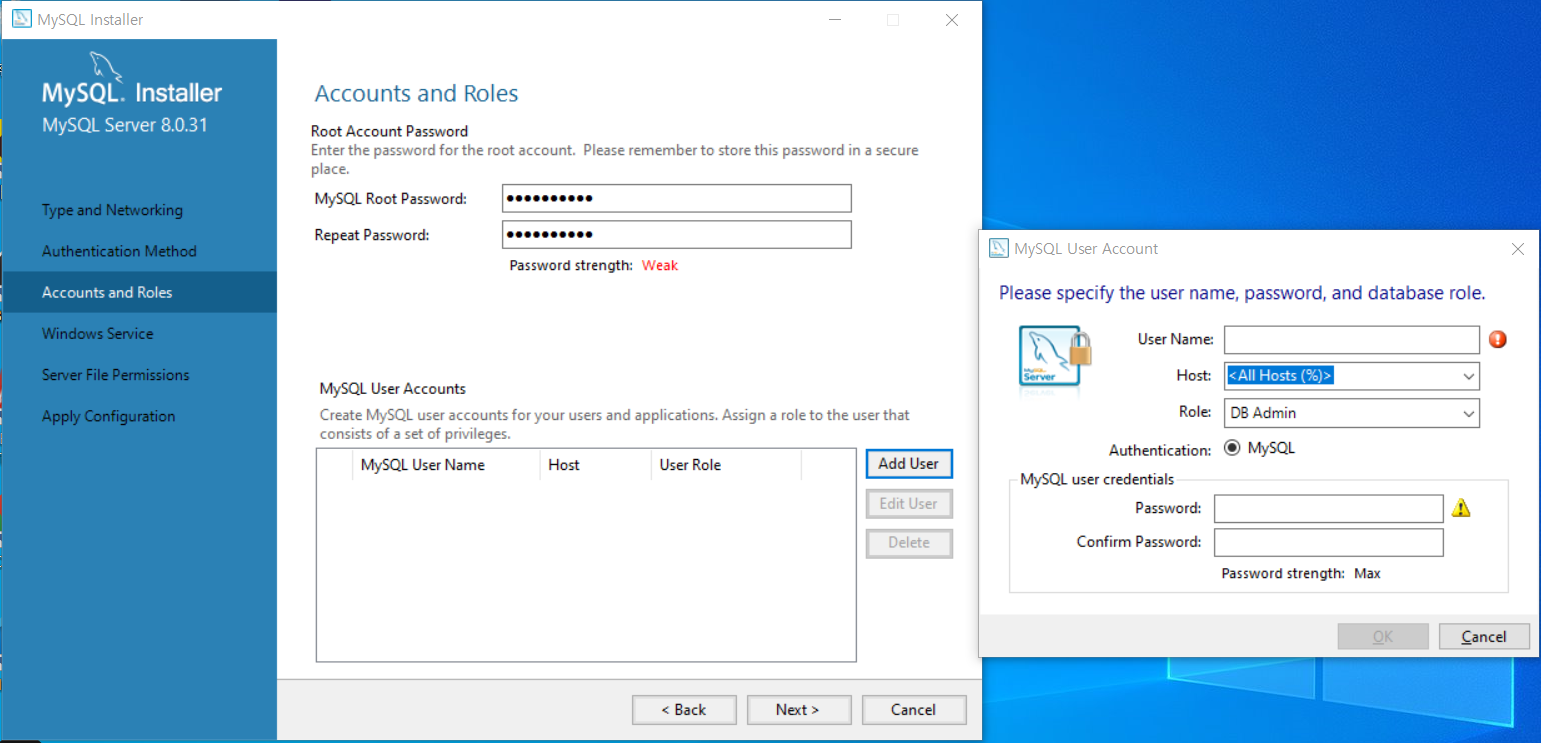Click the Host column header
Image resolution: width=1541 pixels, height=743 pixels.
595,465
